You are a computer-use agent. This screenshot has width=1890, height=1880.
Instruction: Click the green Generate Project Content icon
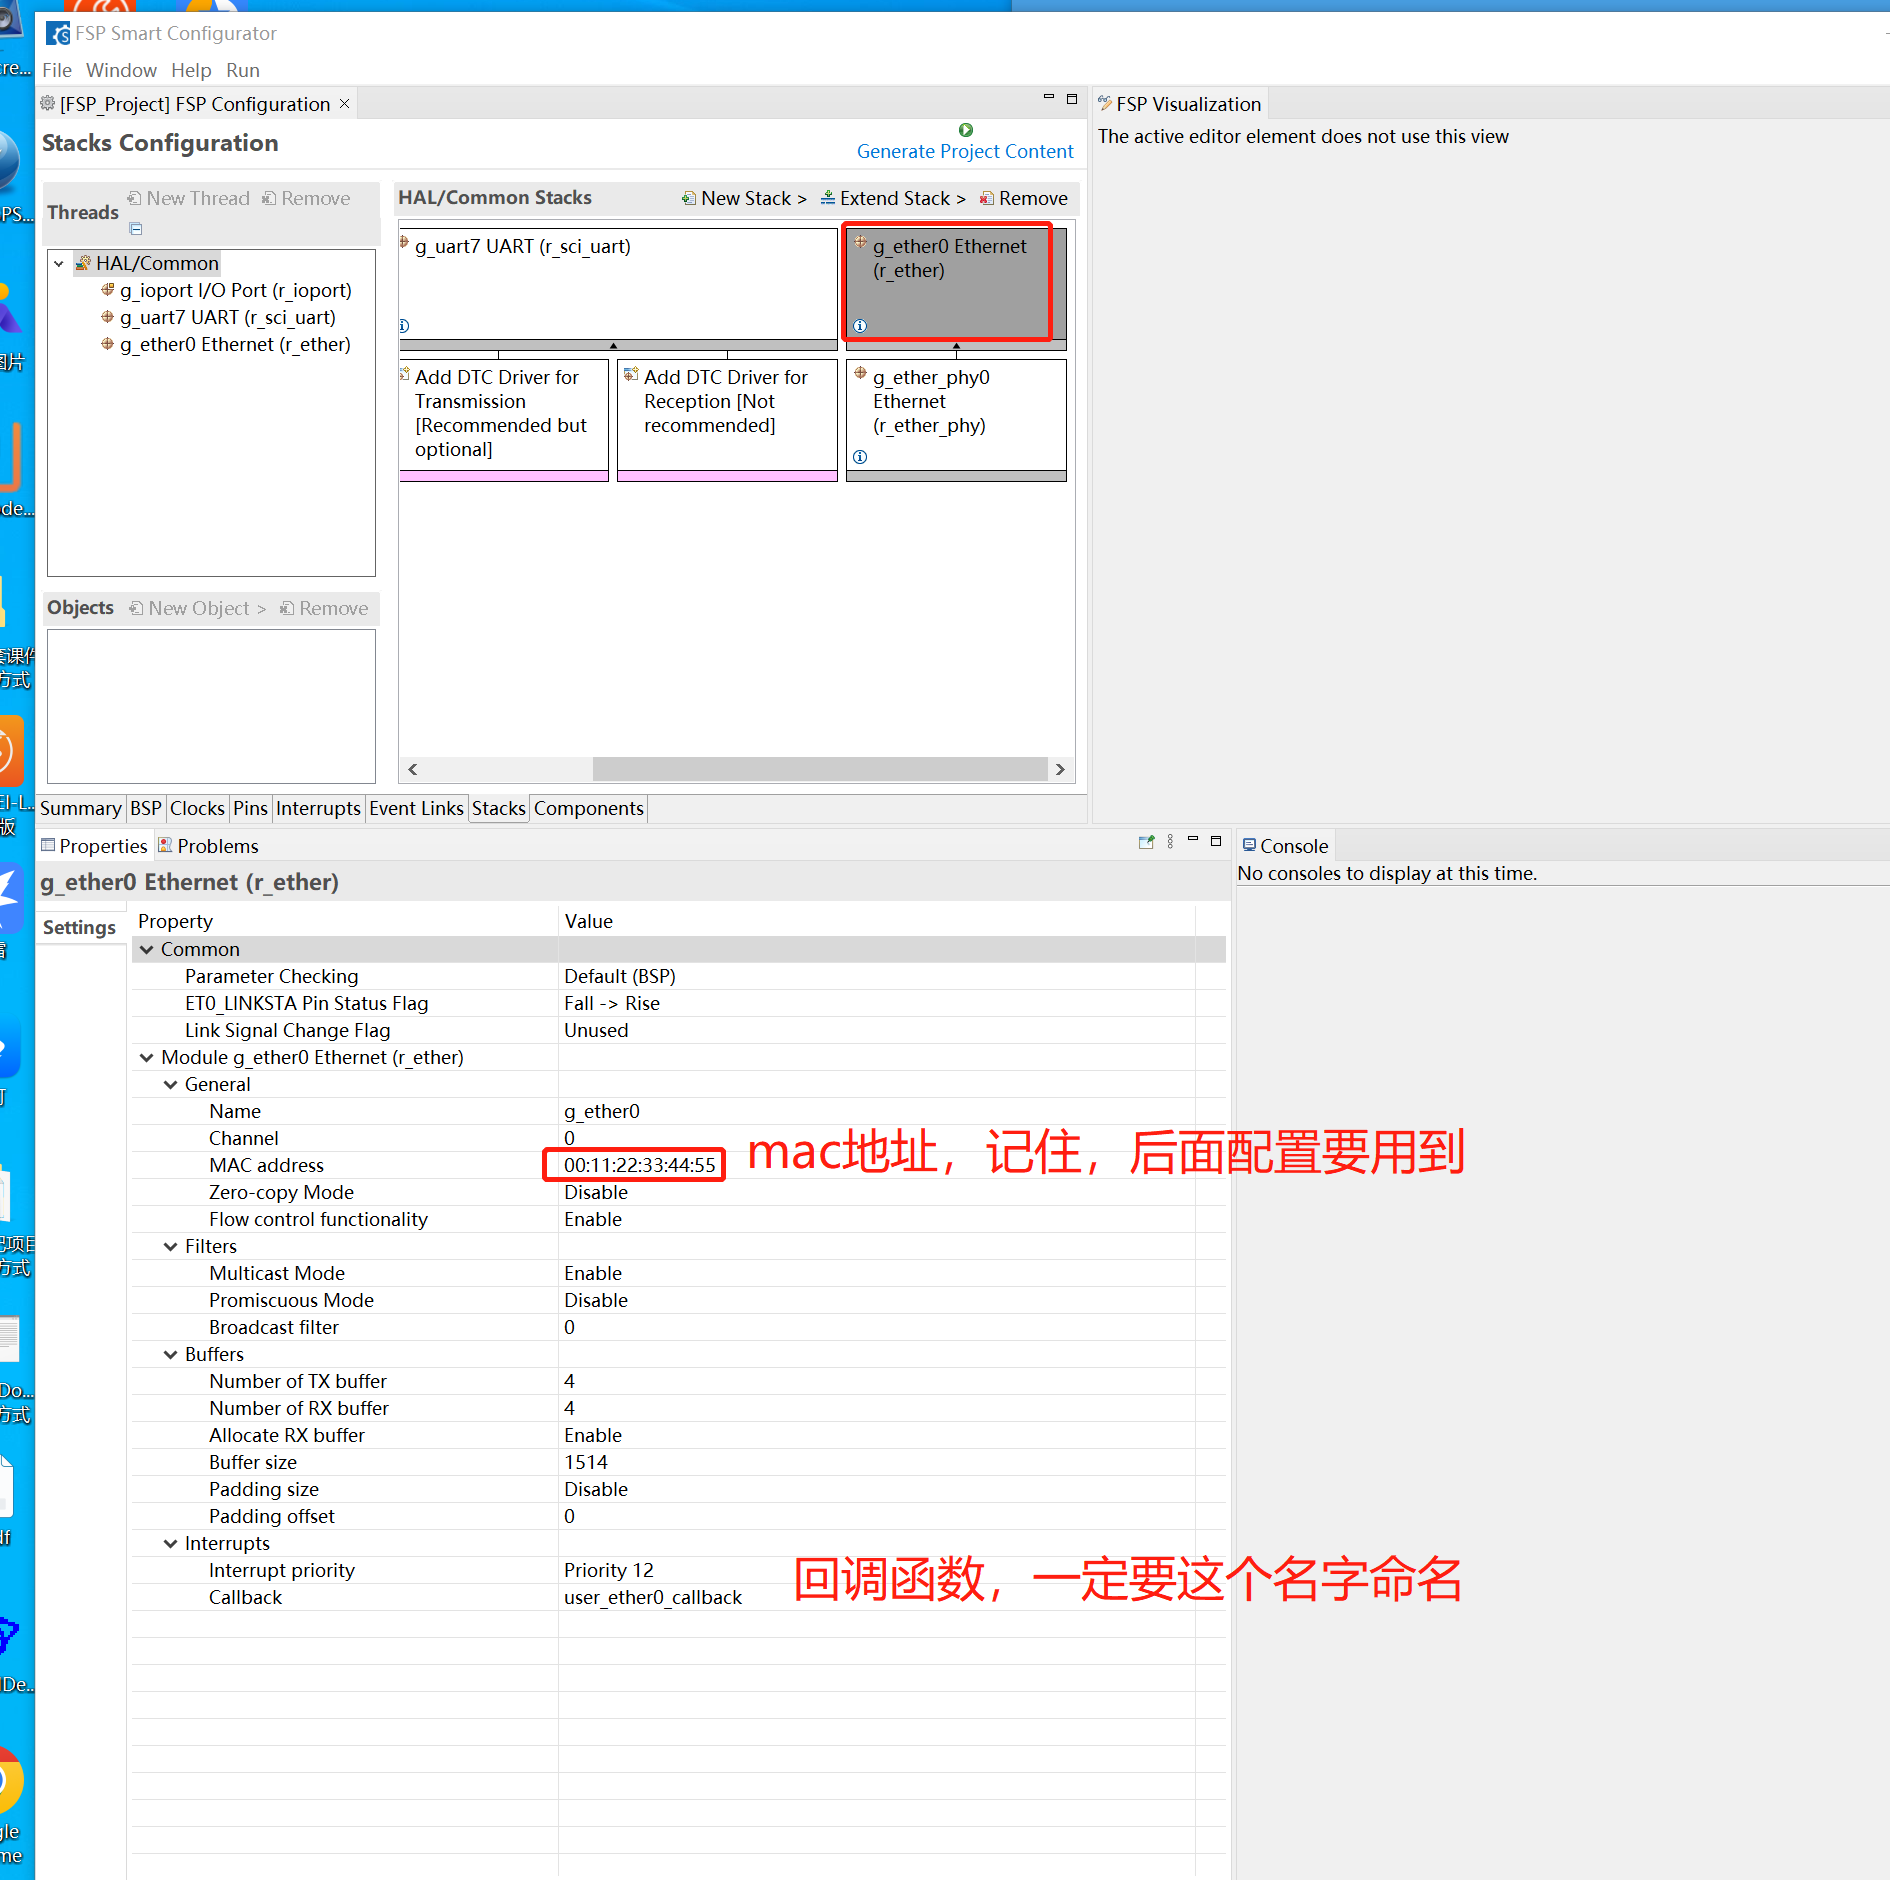pyautogui.click(x=966, y=130)
